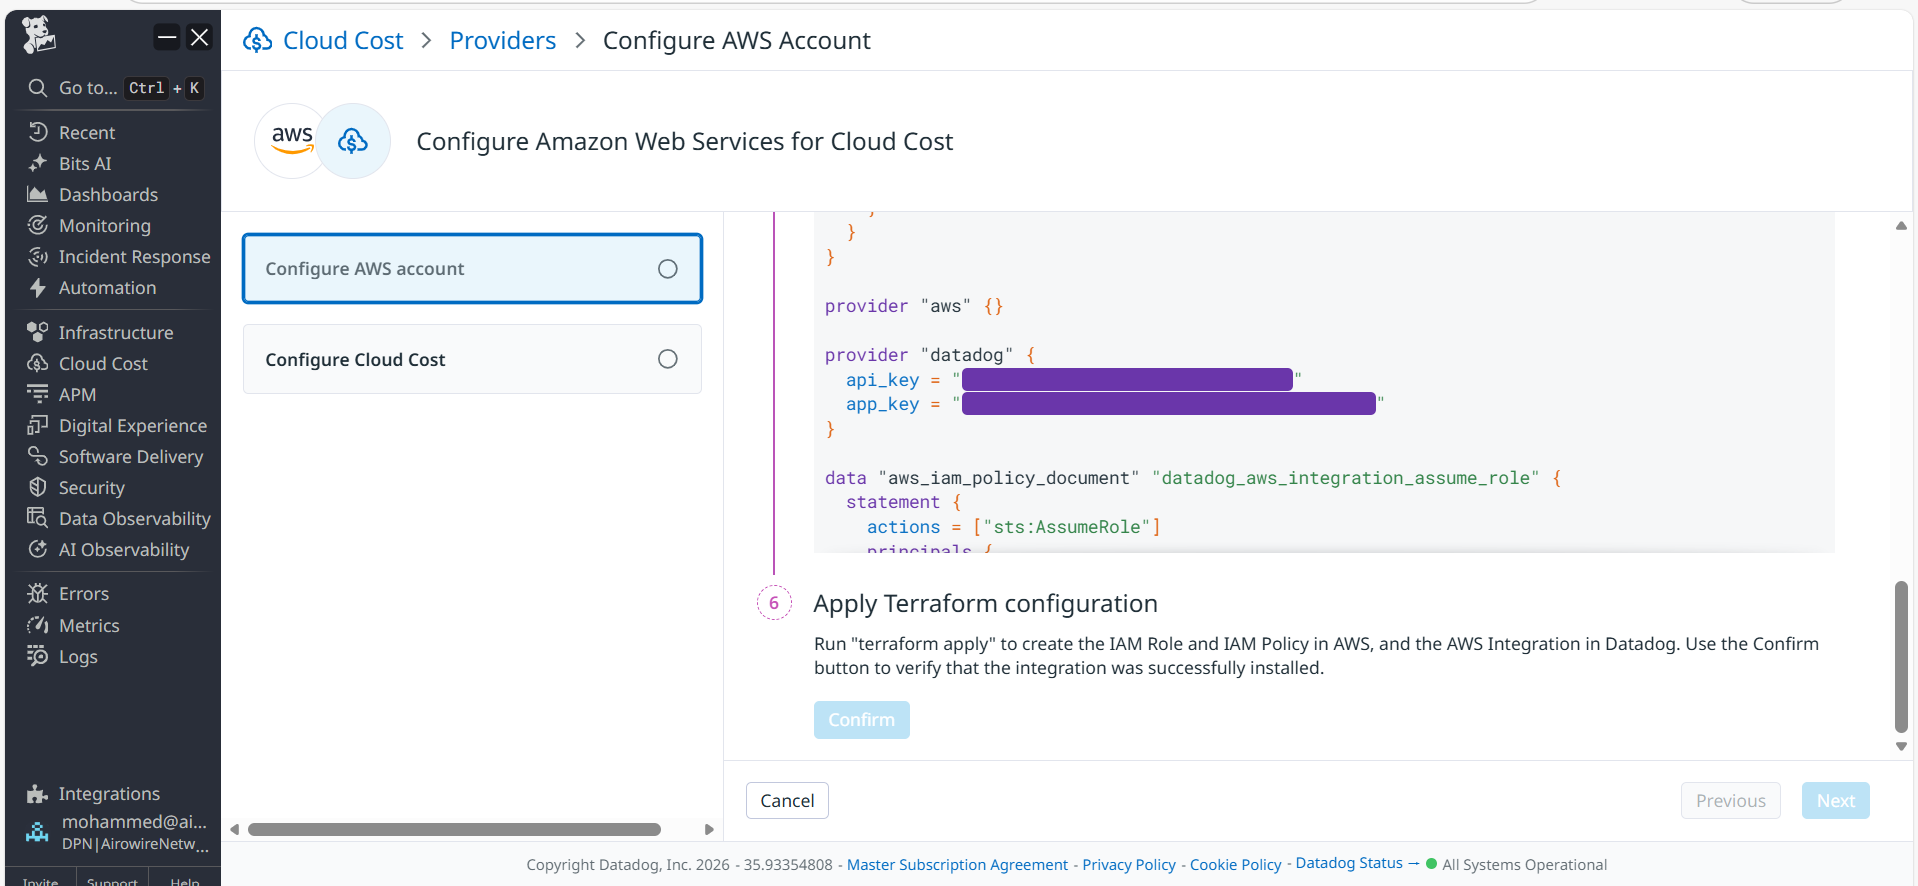Select the Configure Cloud Cost step circle
This screenshot has height=886, width=1918.
(x=667, y=359)
